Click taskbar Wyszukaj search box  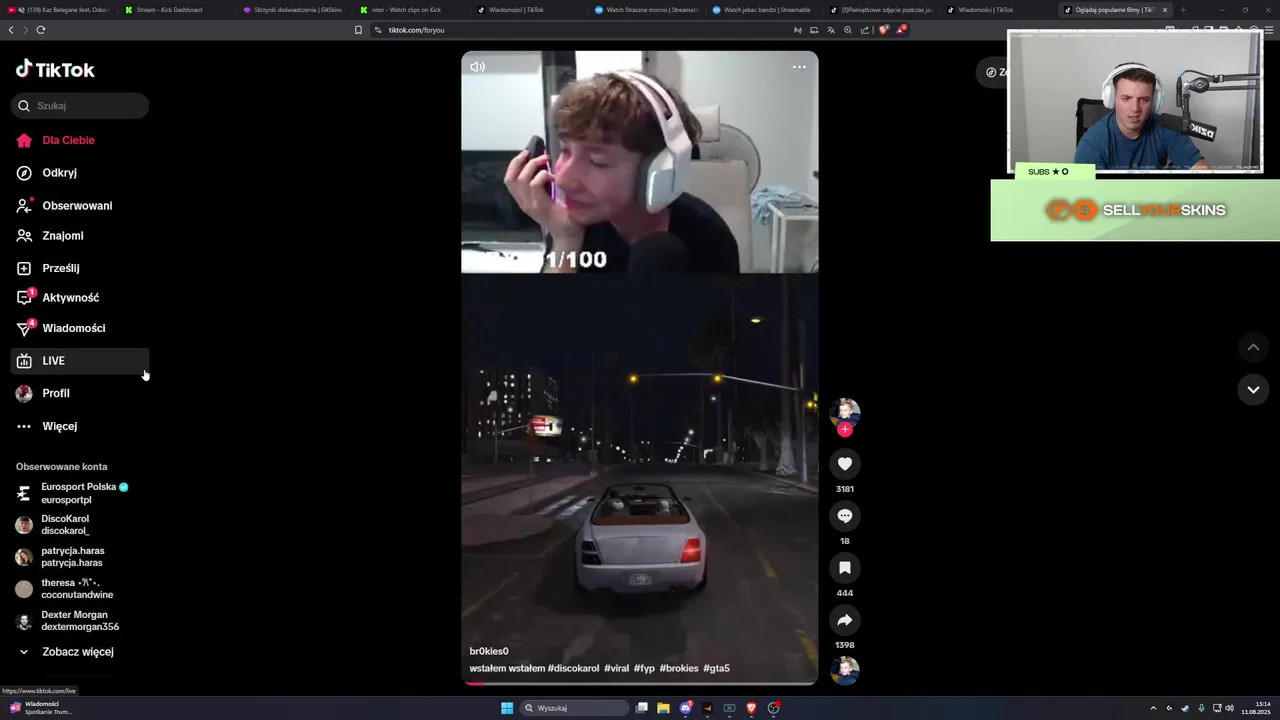[x=575, y=708]
